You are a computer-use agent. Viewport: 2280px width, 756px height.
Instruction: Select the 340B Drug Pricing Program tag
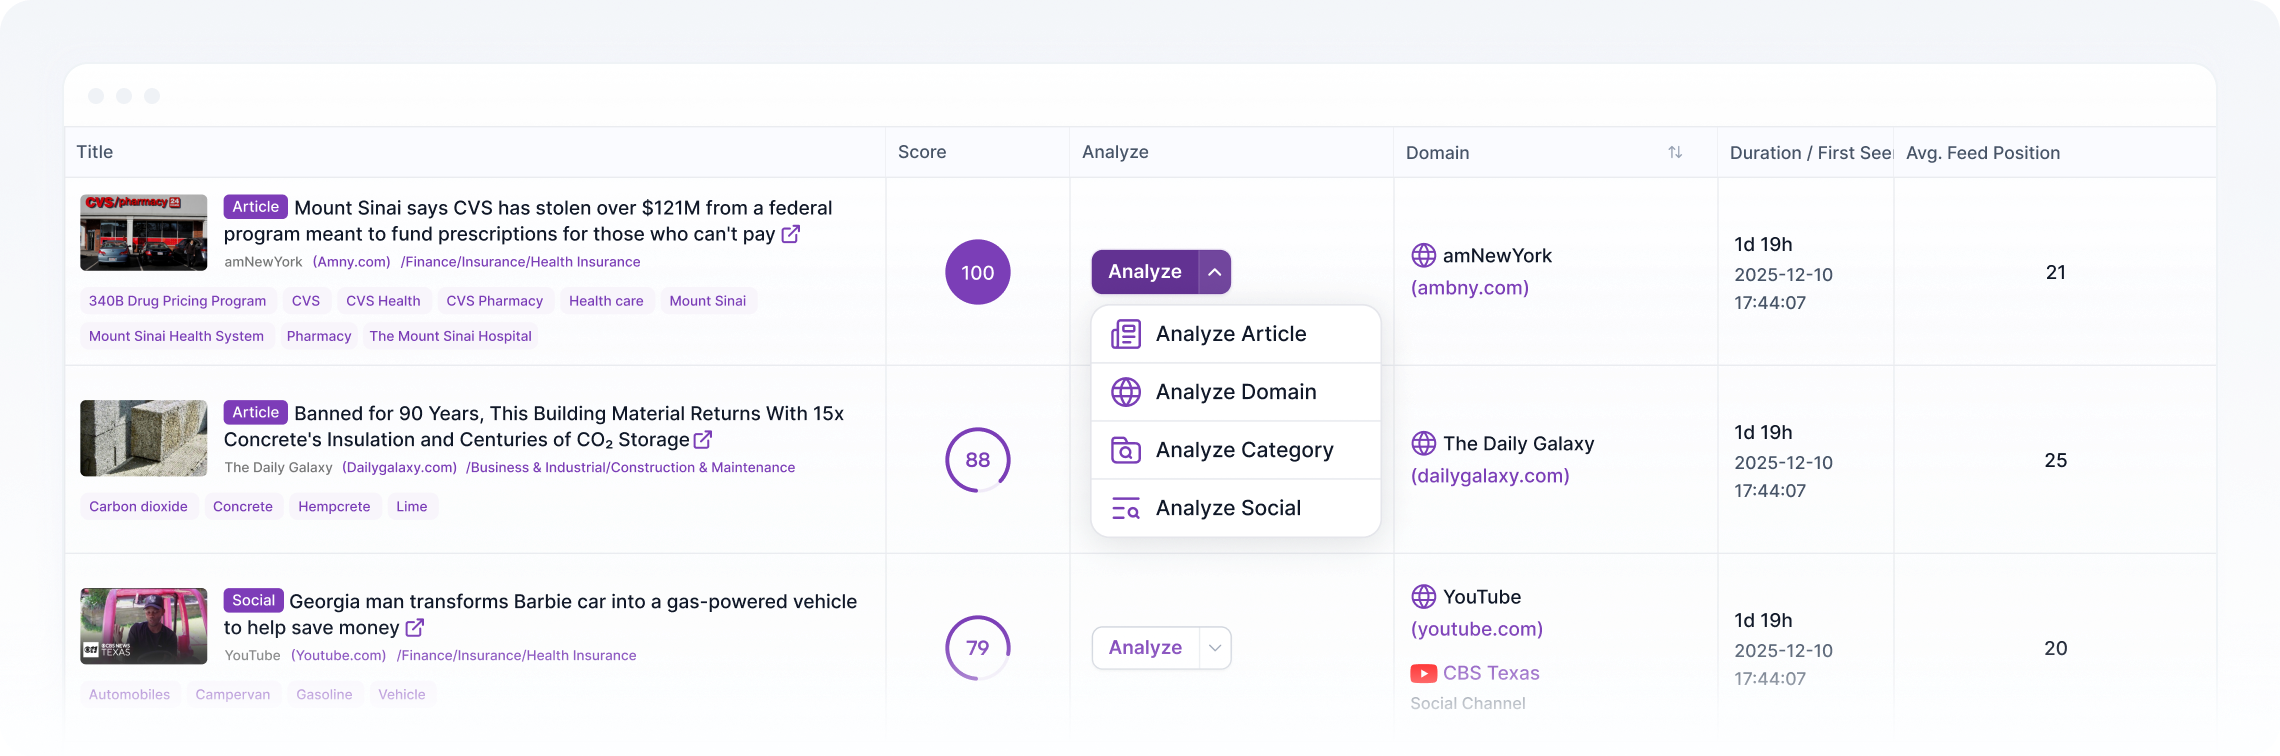coord(177,301)
